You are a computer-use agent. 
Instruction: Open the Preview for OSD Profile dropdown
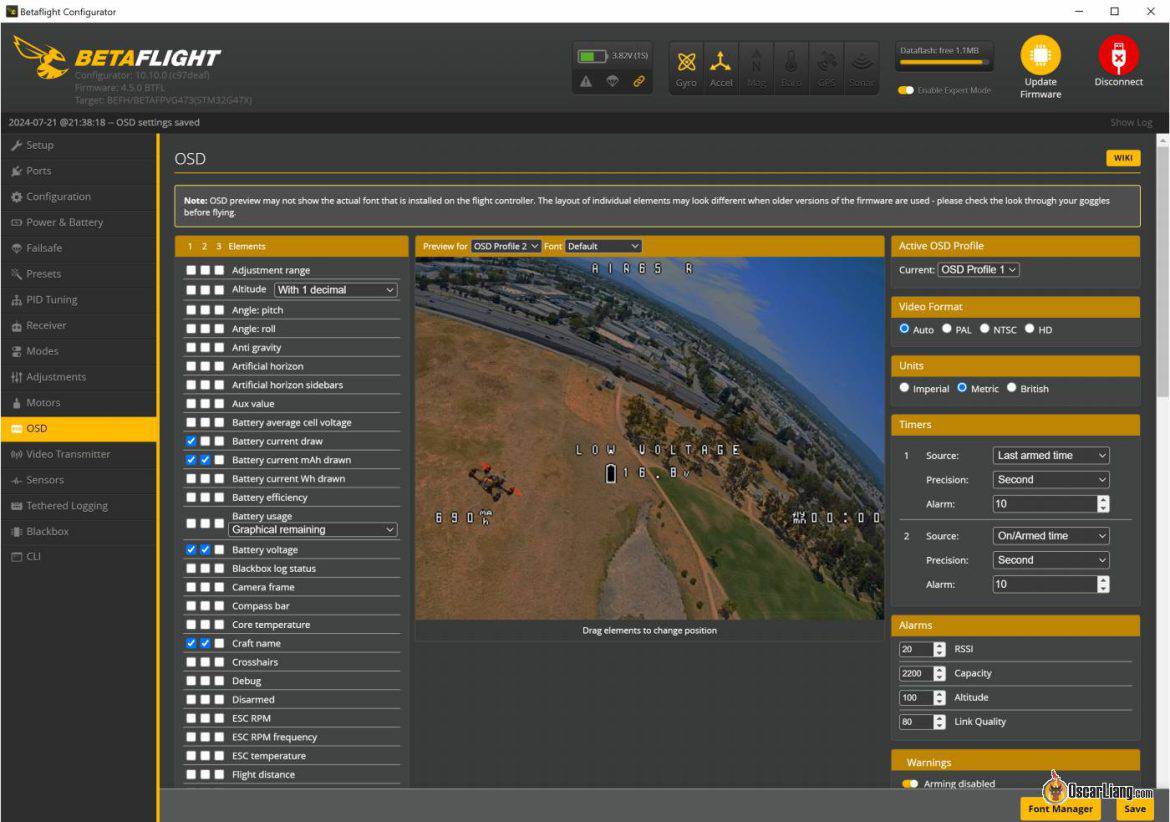coord(505,246)
